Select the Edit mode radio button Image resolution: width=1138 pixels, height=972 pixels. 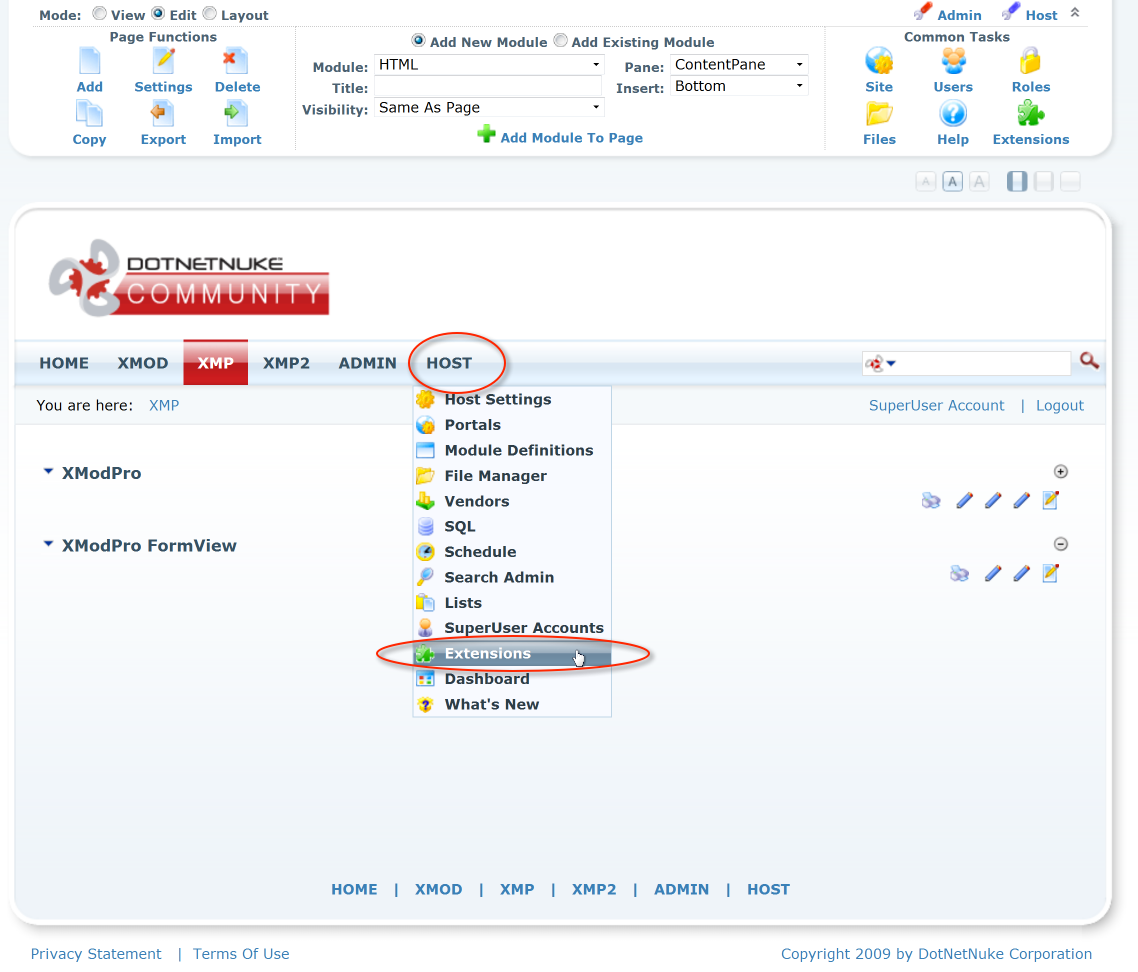(158, 13)
